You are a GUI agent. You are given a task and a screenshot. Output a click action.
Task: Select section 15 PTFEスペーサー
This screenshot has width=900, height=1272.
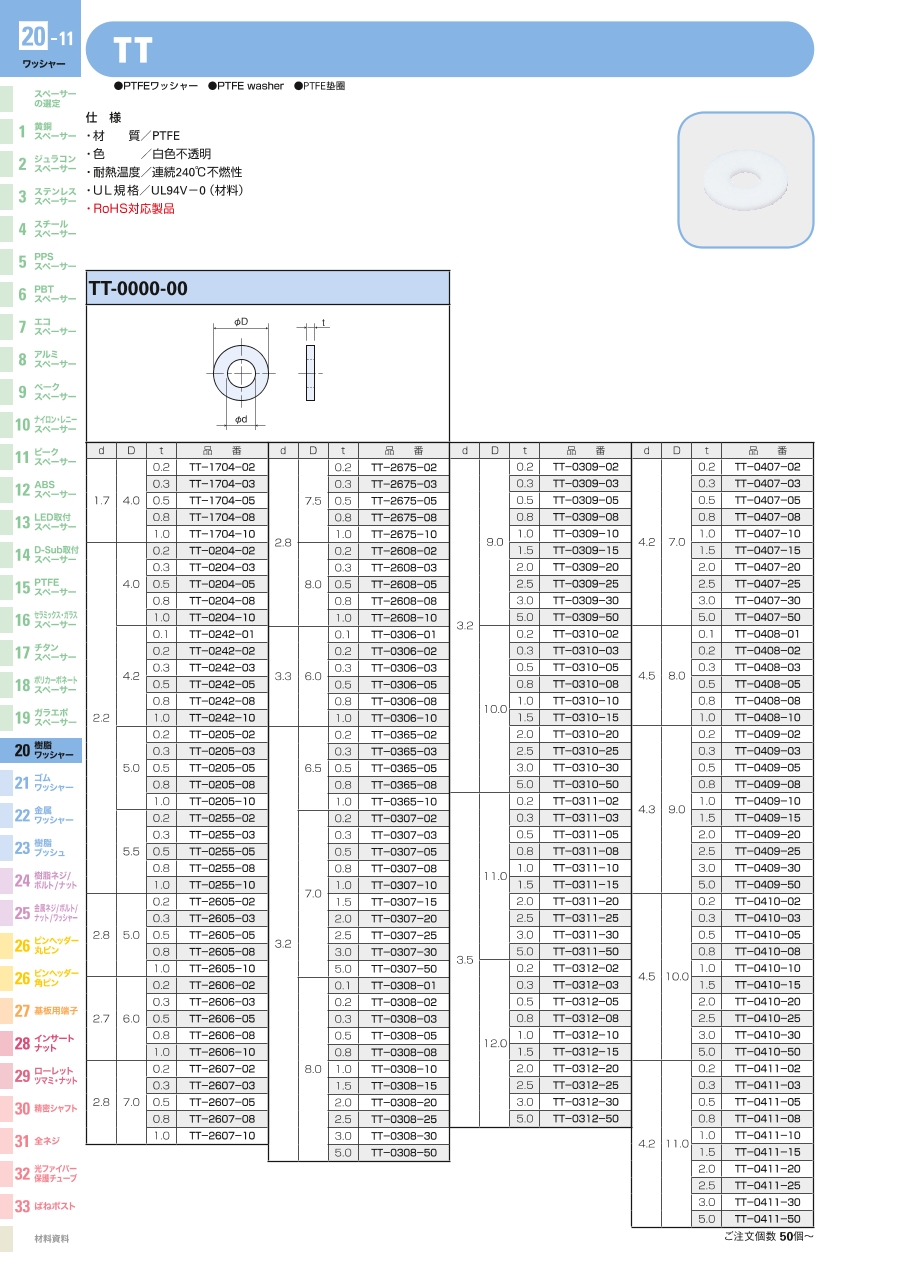point(45,587)
